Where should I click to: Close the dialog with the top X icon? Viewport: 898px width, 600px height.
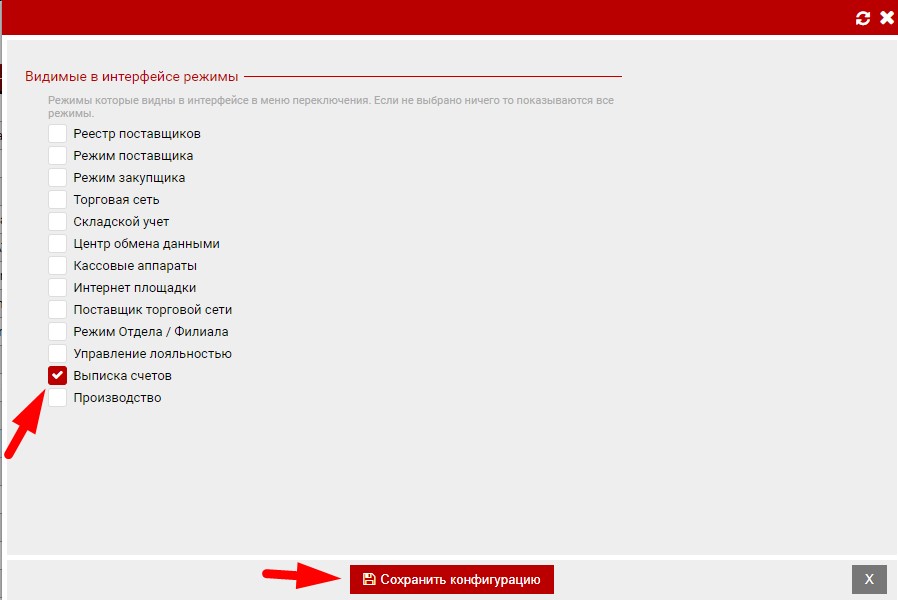coord(886,18)
